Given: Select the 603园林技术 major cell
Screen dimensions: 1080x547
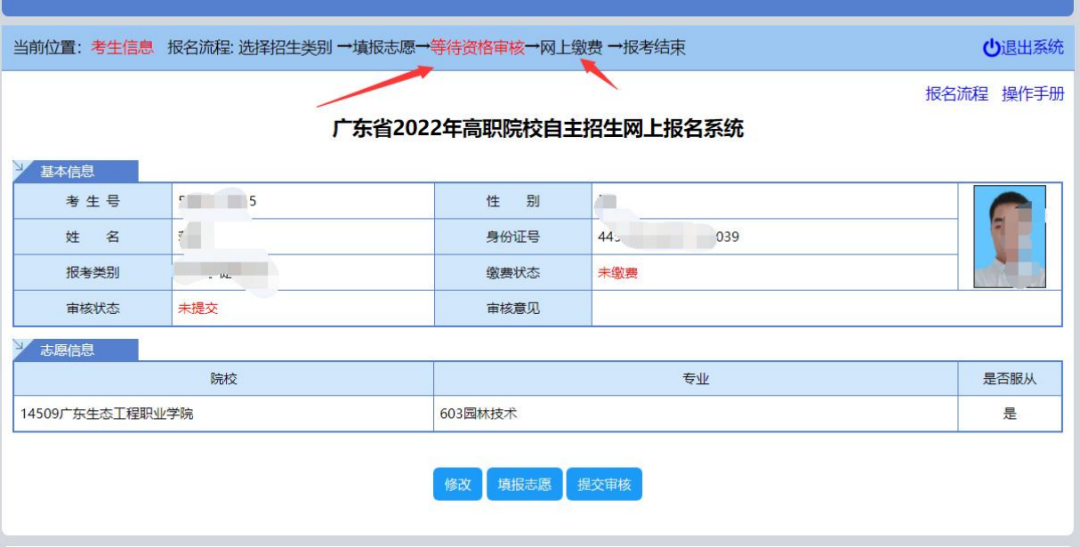Looking at the screenshot, I should click(479, 413).
